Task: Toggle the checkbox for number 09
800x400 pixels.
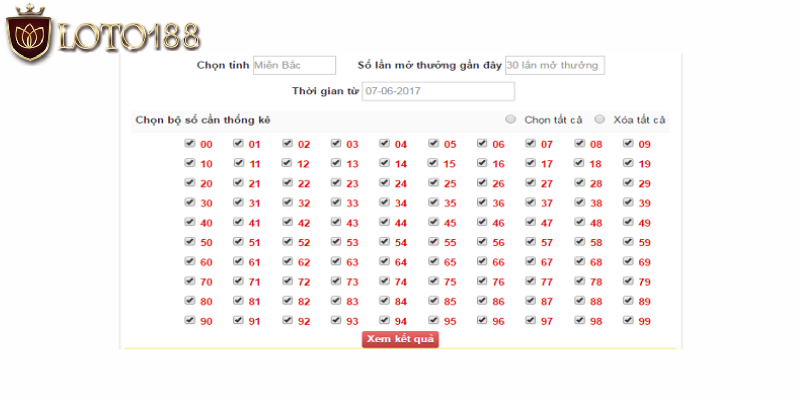Action: tap(628, 143)
